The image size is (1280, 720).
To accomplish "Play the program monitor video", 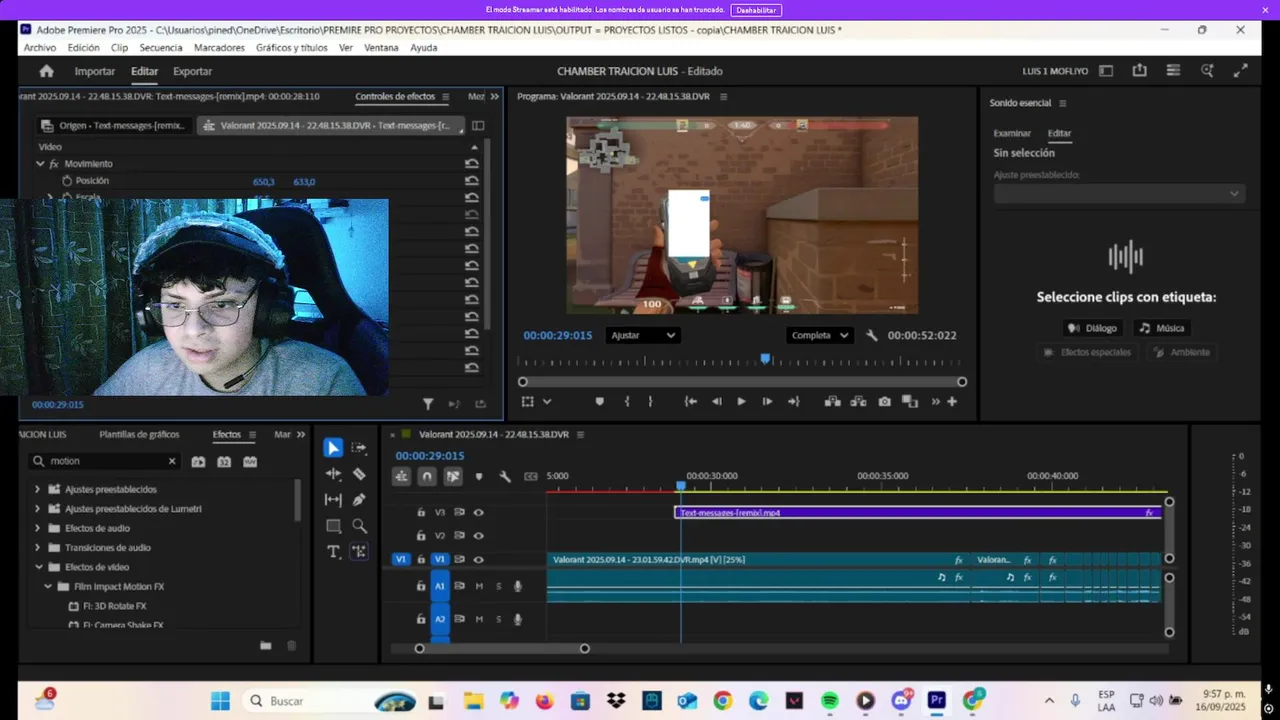I will [741, 402].
